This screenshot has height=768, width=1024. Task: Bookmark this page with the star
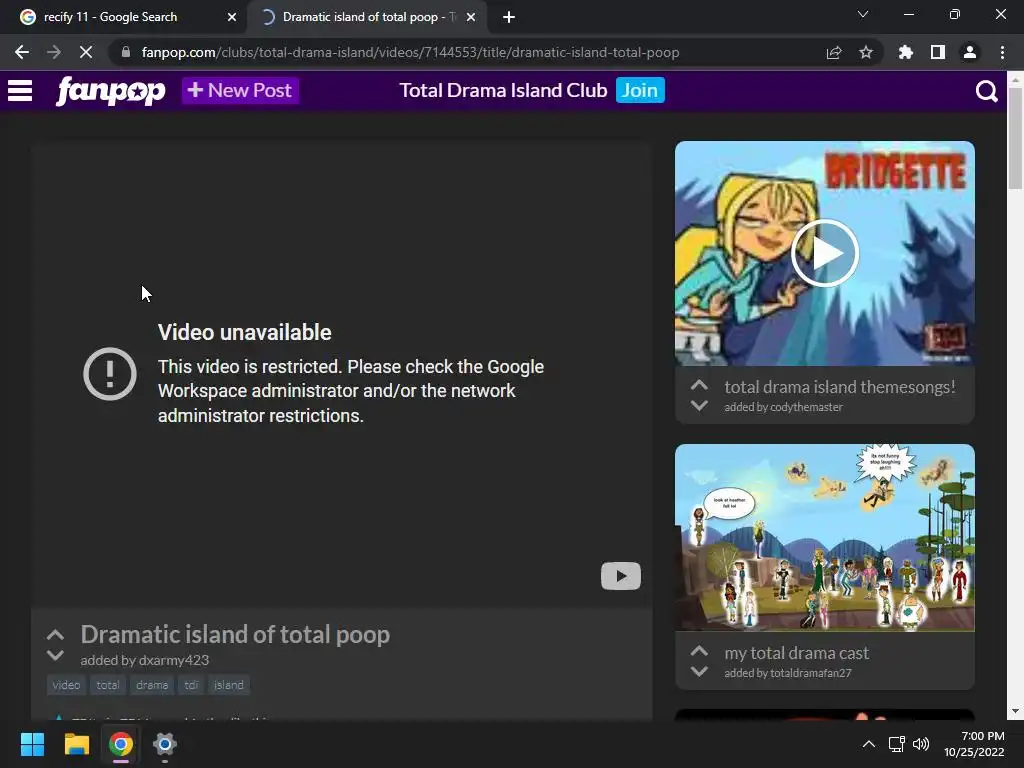866,52
